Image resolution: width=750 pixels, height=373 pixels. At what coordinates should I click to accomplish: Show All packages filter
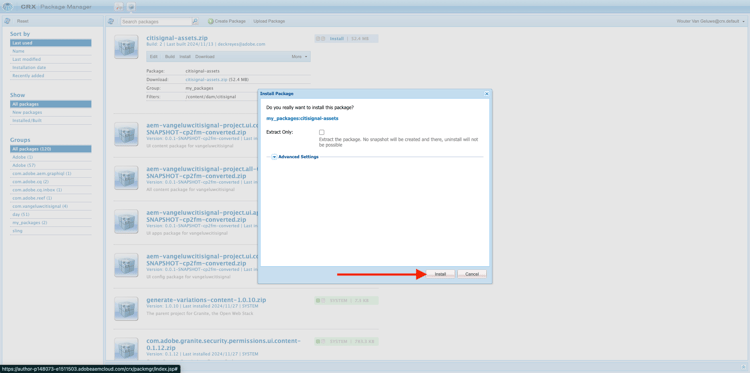pyautogui.click(x=51, y=104)
